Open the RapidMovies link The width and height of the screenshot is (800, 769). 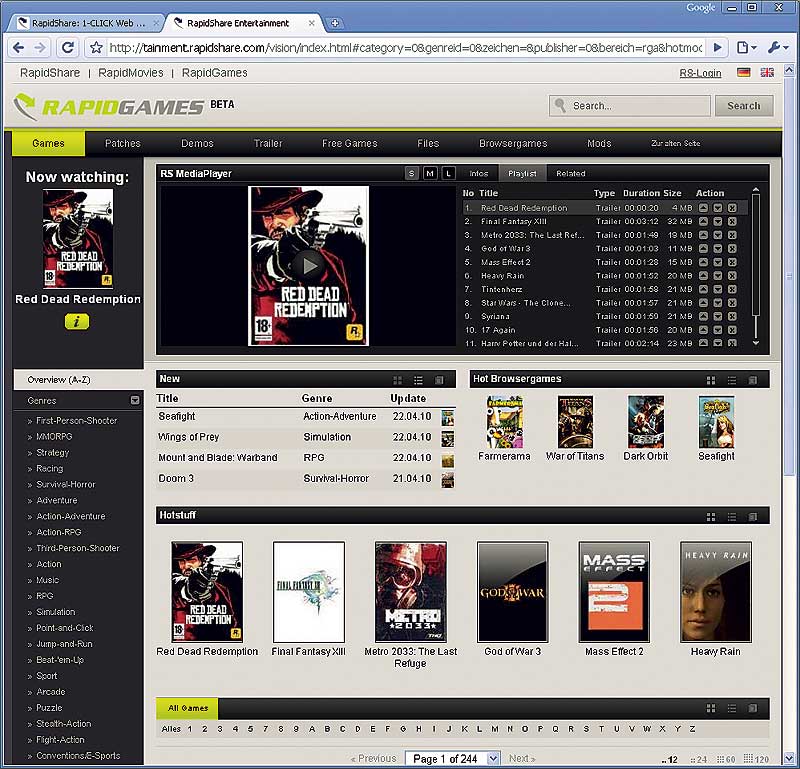tap(131, 73)
